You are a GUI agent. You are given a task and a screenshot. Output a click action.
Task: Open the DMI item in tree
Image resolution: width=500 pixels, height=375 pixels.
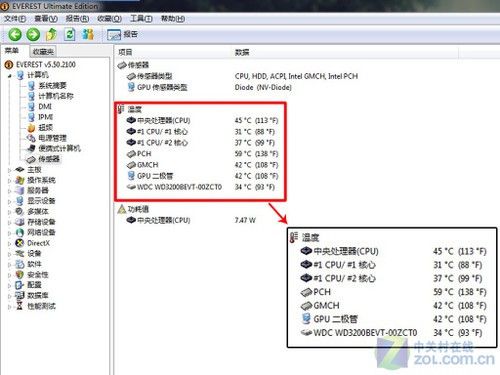pos(40,106)
